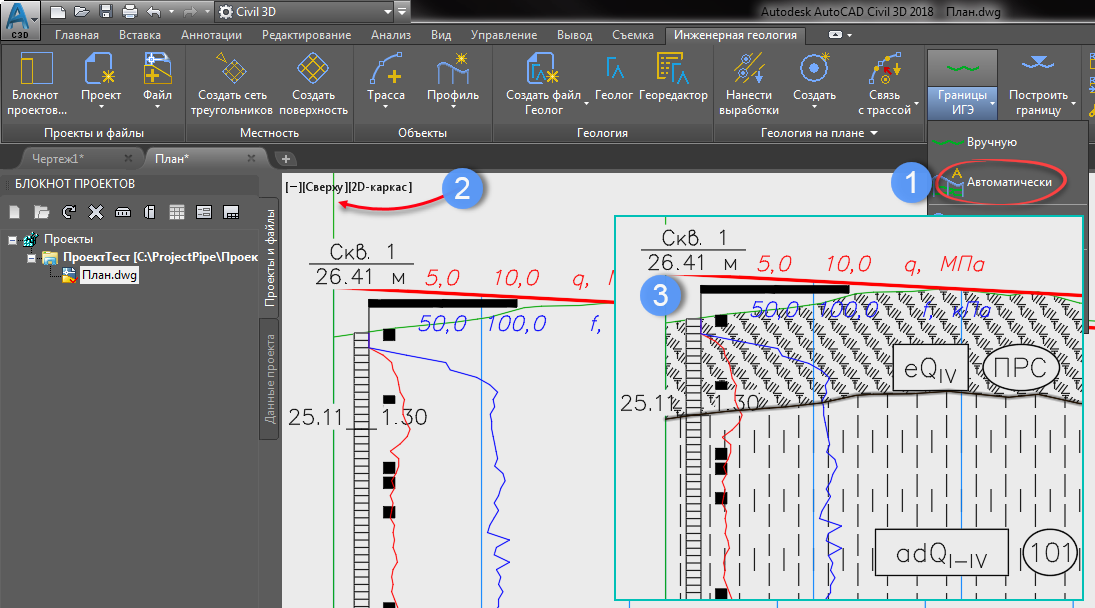Click the Print icon in Quick Access toolbar

coord(129,11)
